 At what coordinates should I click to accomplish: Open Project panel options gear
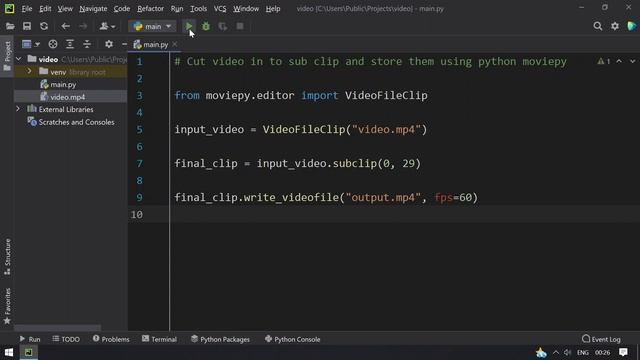pyautogui.click(x=109, y=44)
